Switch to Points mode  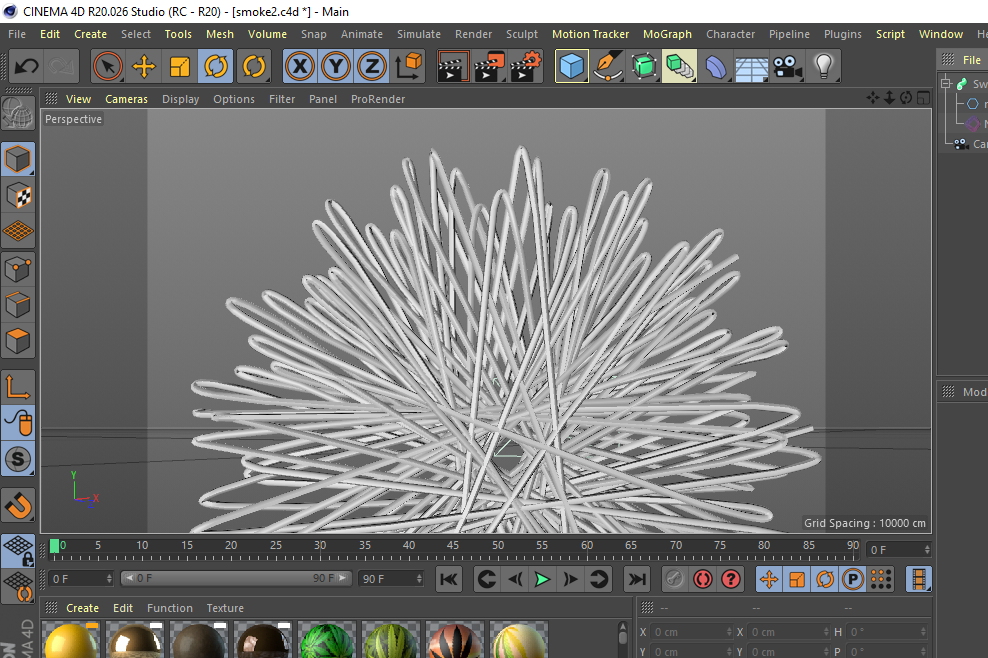[x=18, y=270]
